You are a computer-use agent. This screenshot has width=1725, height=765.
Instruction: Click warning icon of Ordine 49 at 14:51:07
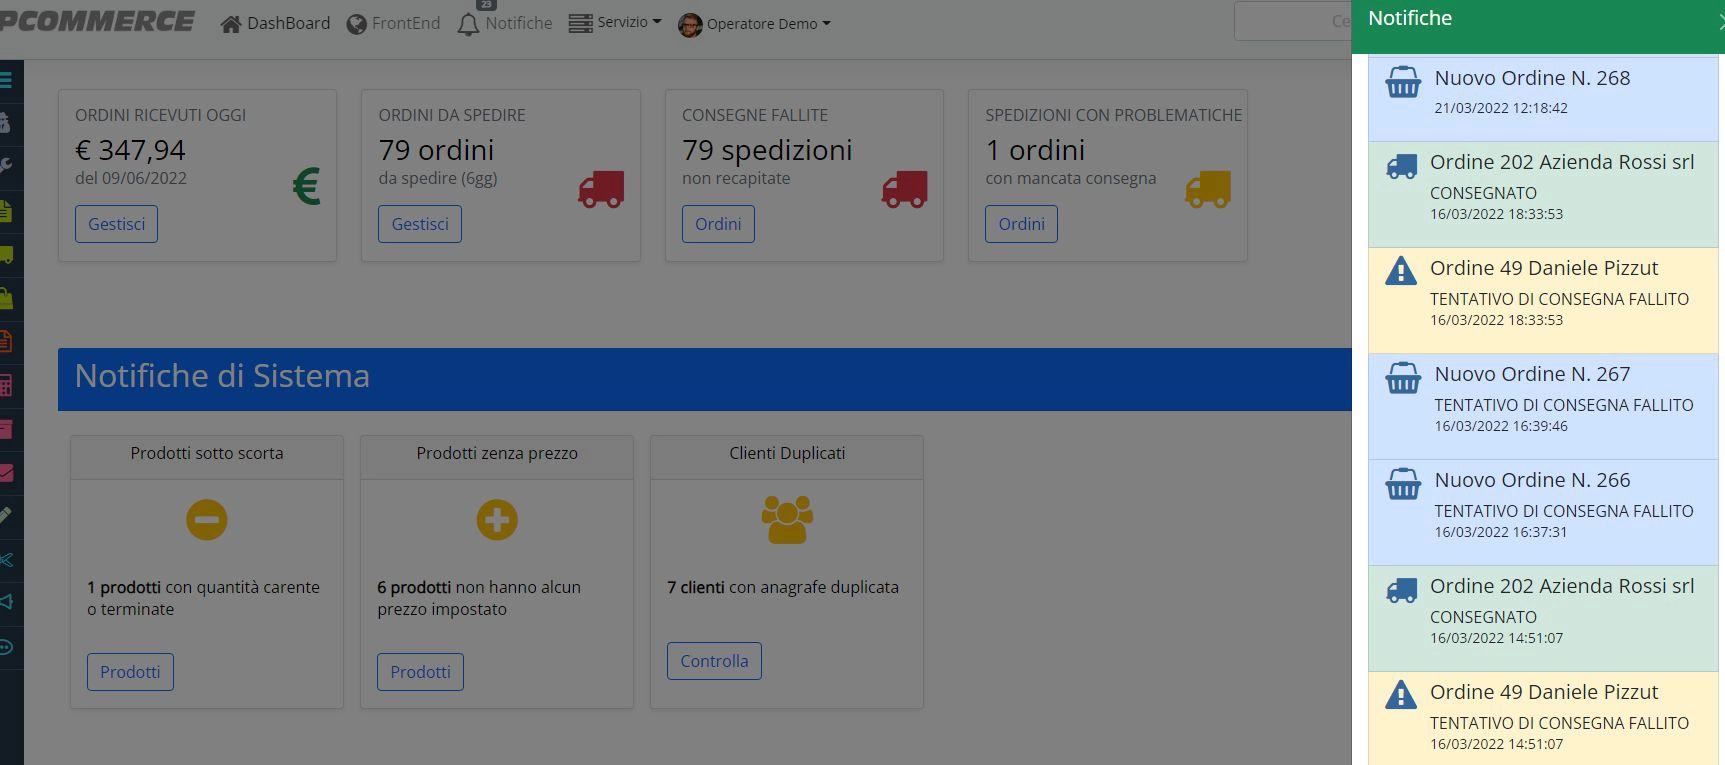[x=1401, y=694]
